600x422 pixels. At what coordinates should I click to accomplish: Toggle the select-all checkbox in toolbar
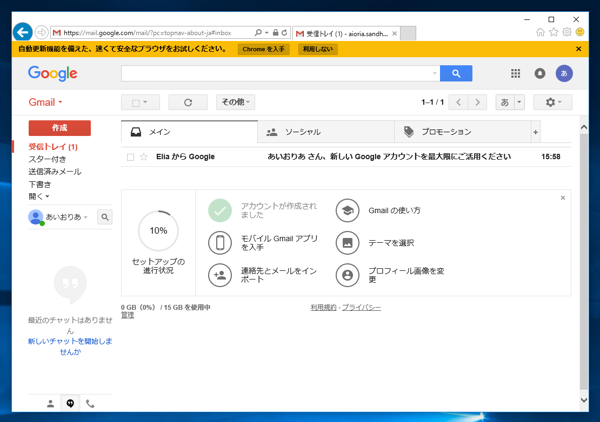pyautogui.click(x=136, y=103)
